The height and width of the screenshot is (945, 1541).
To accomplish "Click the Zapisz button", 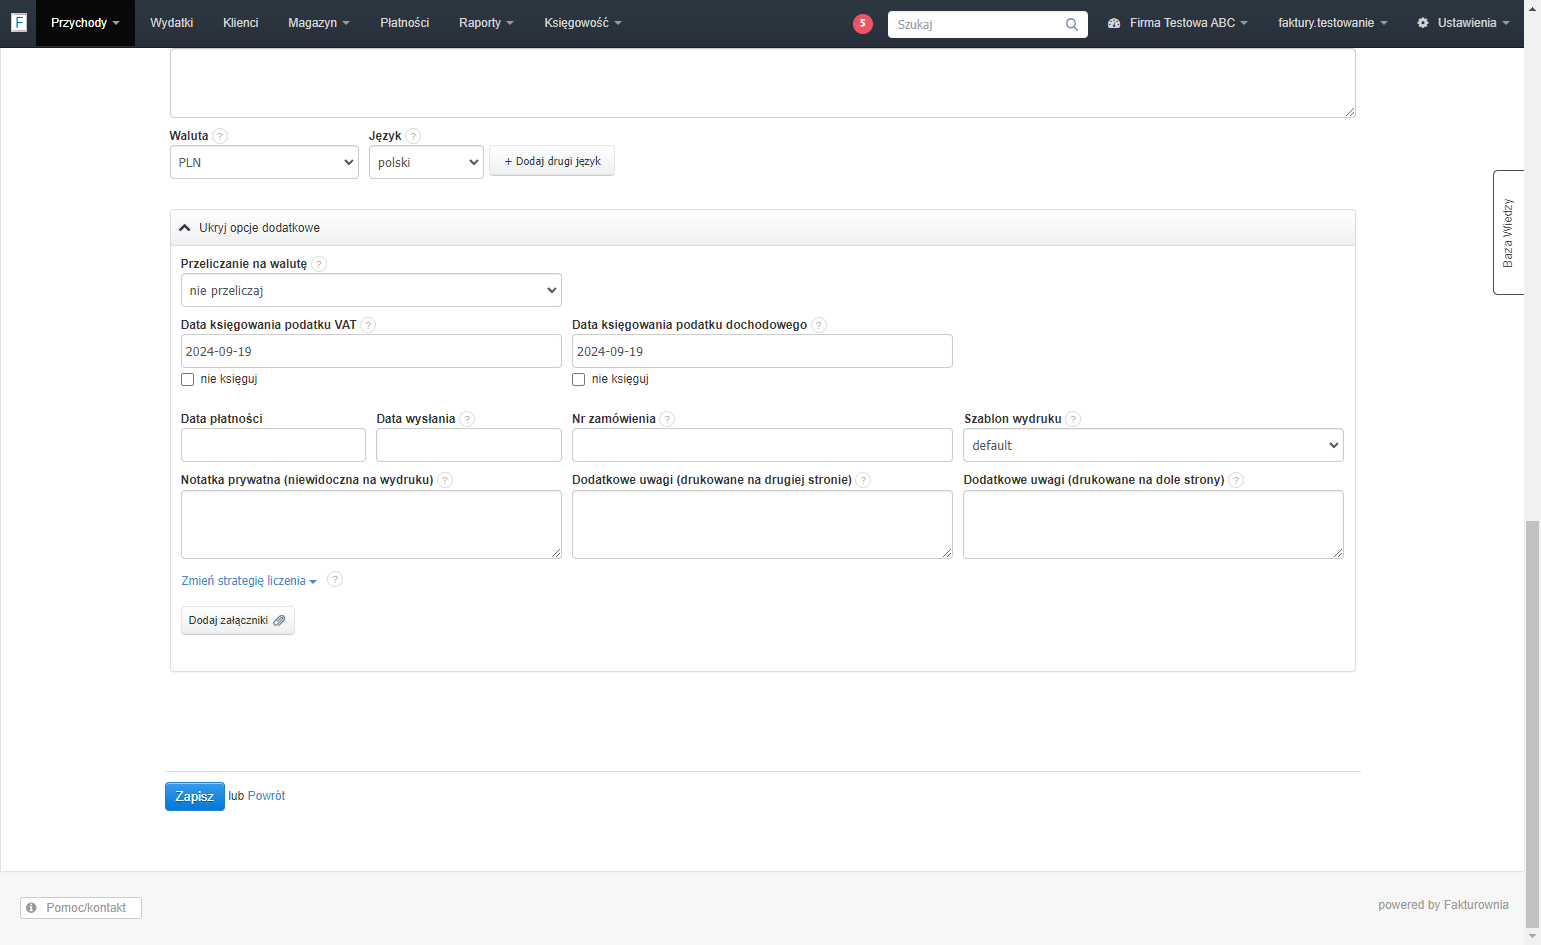I will click(x=195, y=796).
